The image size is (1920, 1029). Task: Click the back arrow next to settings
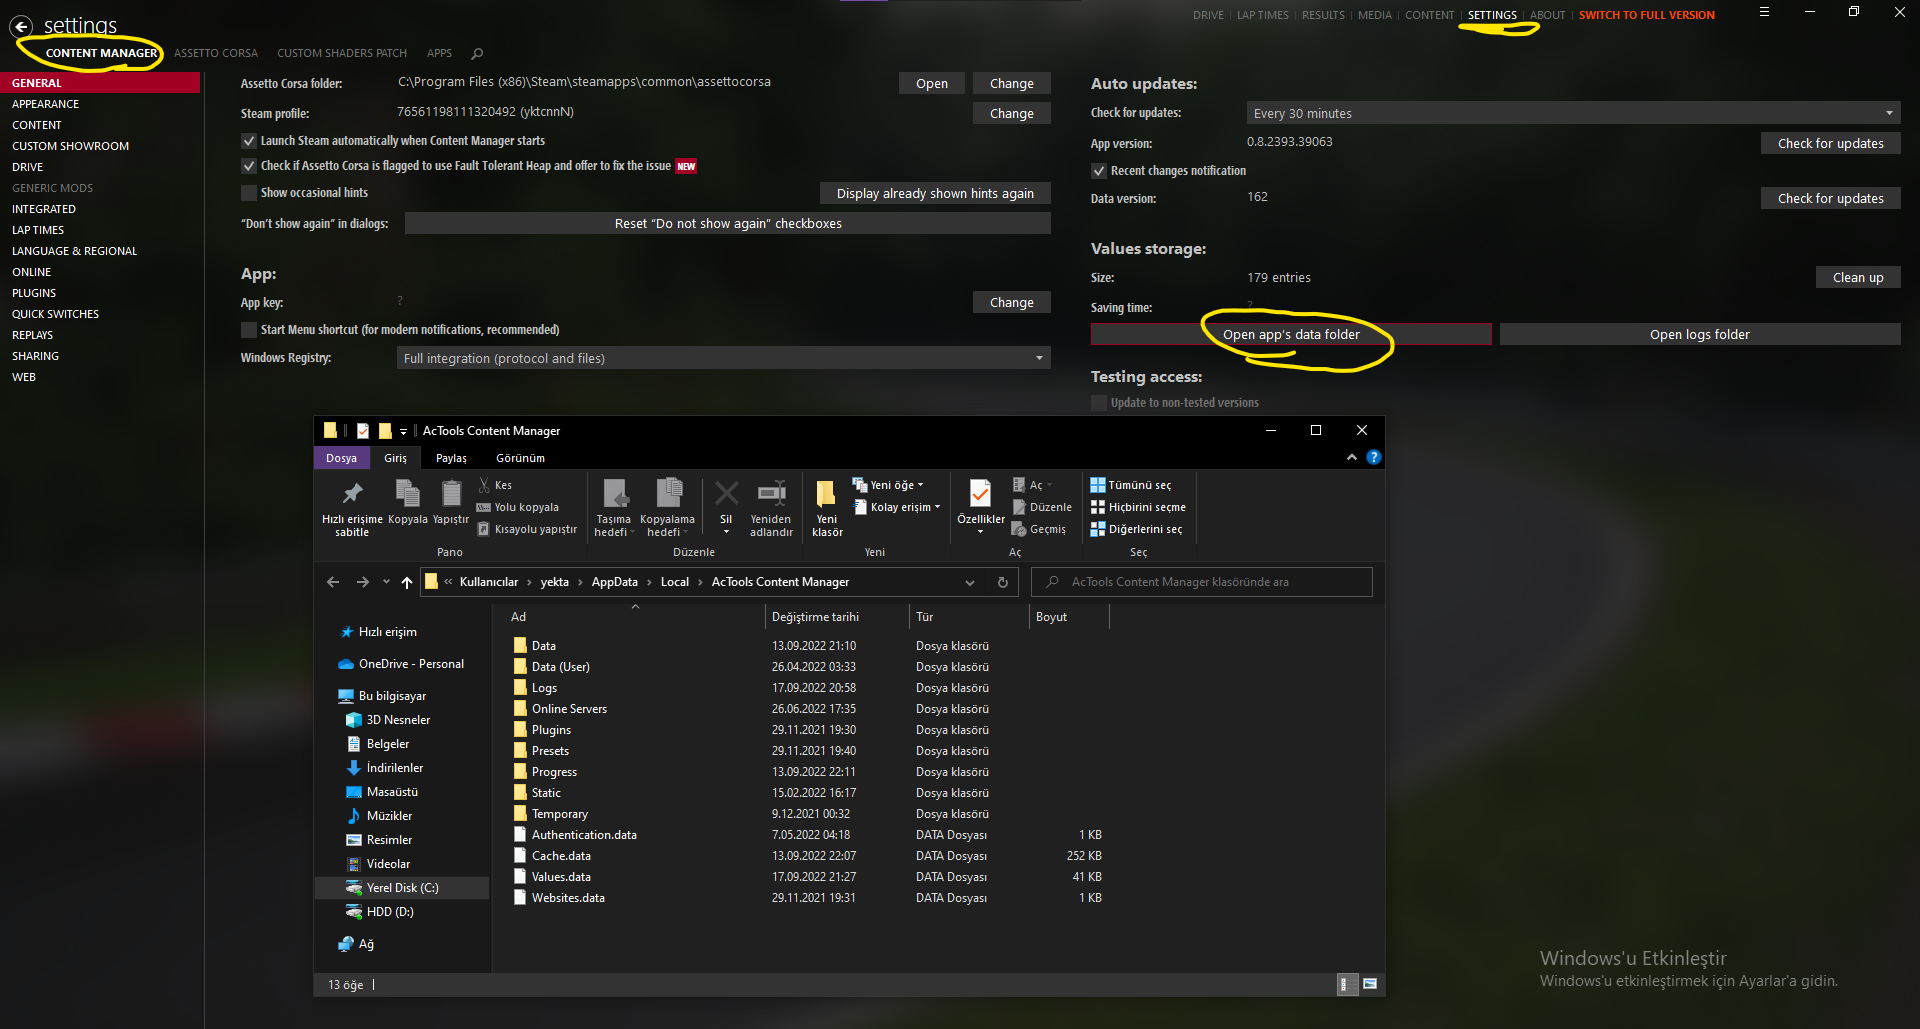point(21,27)
